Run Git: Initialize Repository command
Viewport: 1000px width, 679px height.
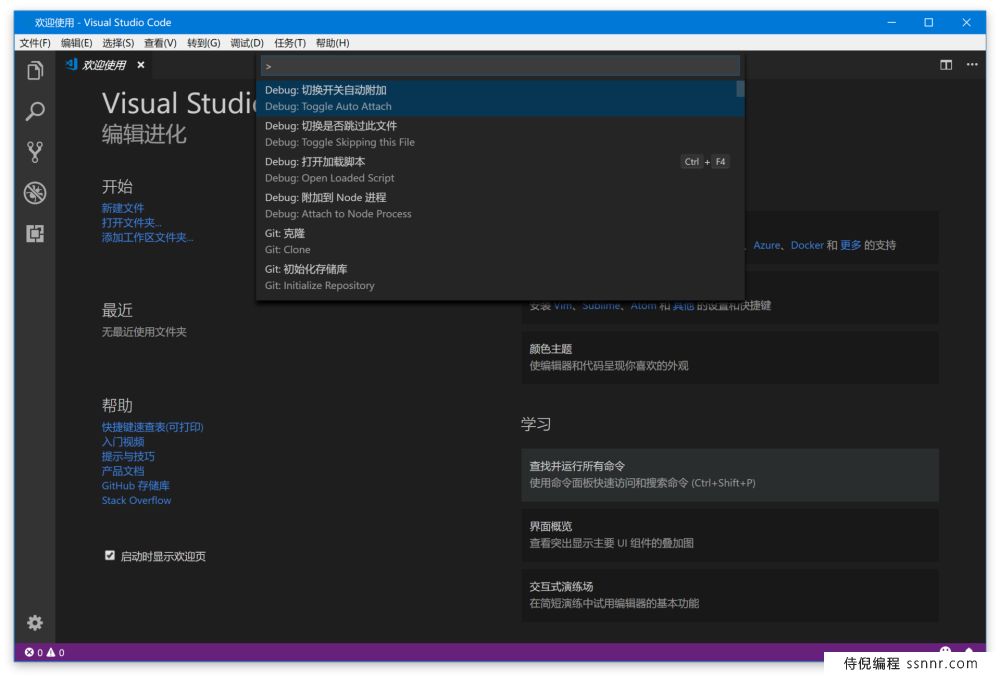pos(500,277)
